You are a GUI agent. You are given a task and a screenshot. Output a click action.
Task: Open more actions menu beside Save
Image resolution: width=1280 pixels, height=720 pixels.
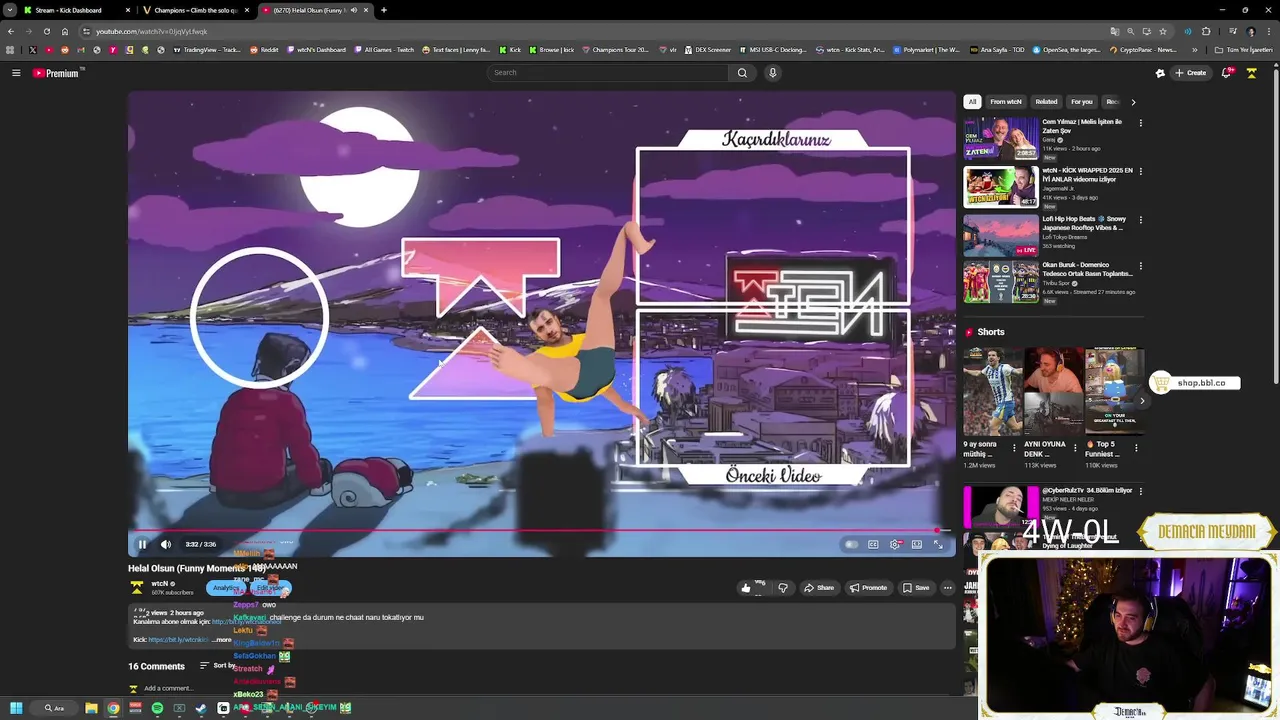pos(947,587)
